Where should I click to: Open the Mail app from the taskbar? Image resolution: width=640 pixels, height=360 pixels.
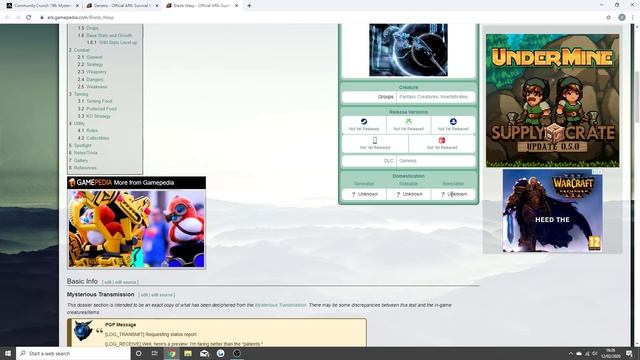[x=204, y=353]
